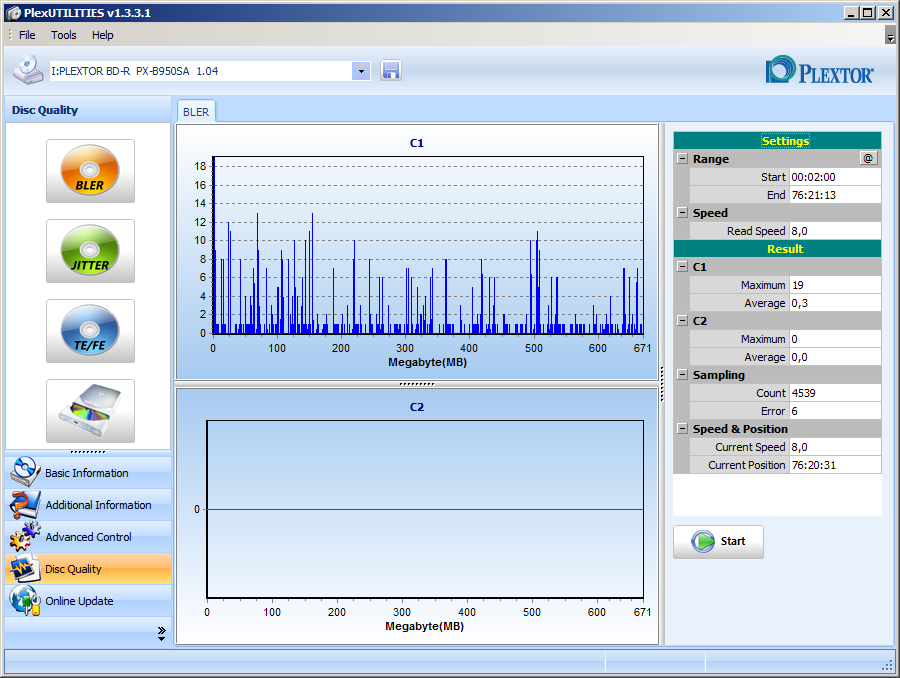Click the Additional Information icon
900x678 pixels.
click(x=25, y=504)
